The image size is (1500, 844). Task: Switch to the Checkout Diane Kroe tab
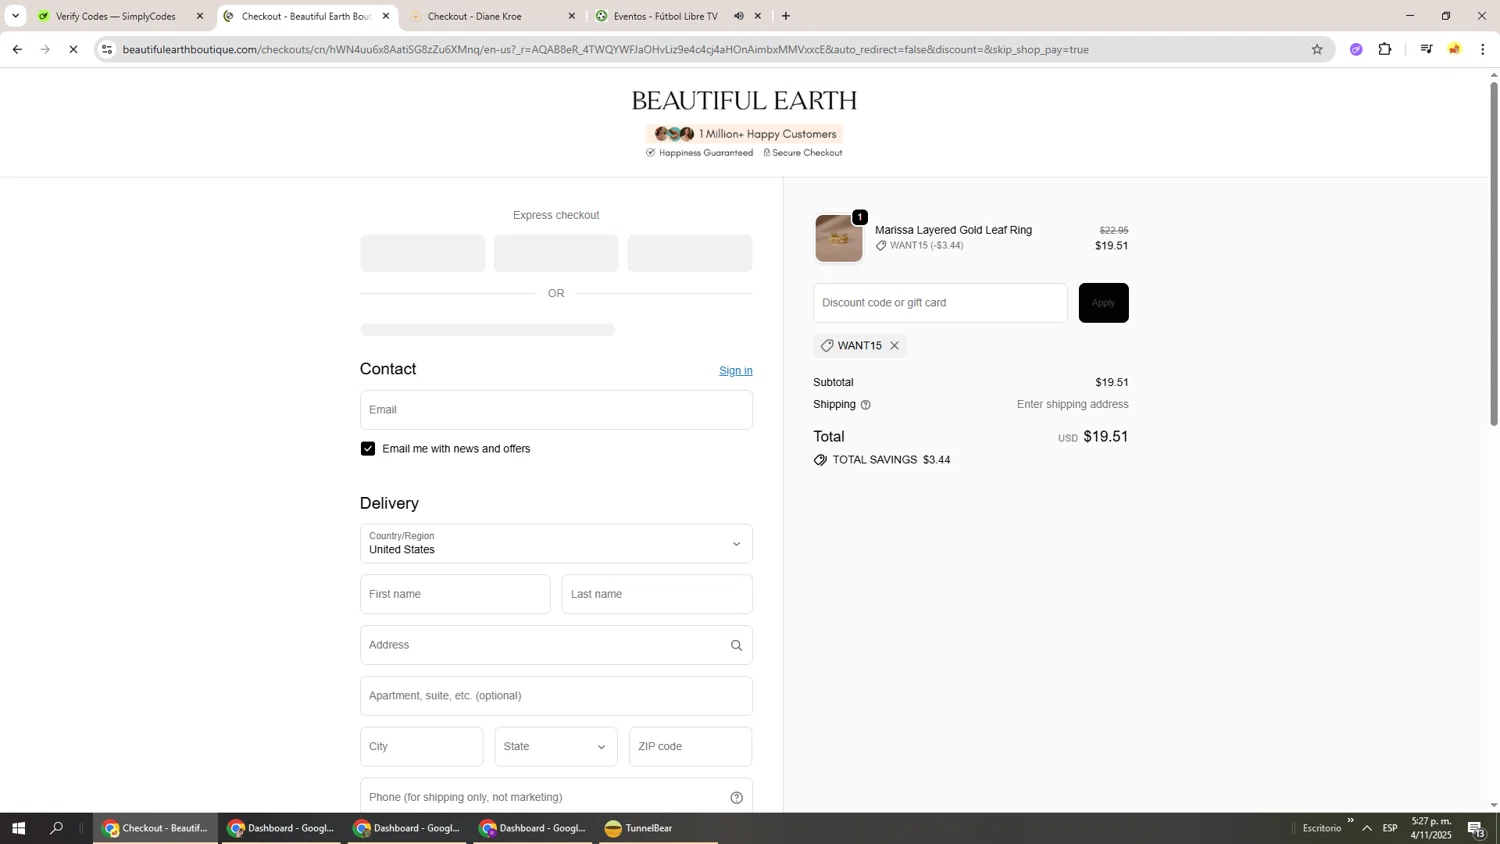click(490, 16)
